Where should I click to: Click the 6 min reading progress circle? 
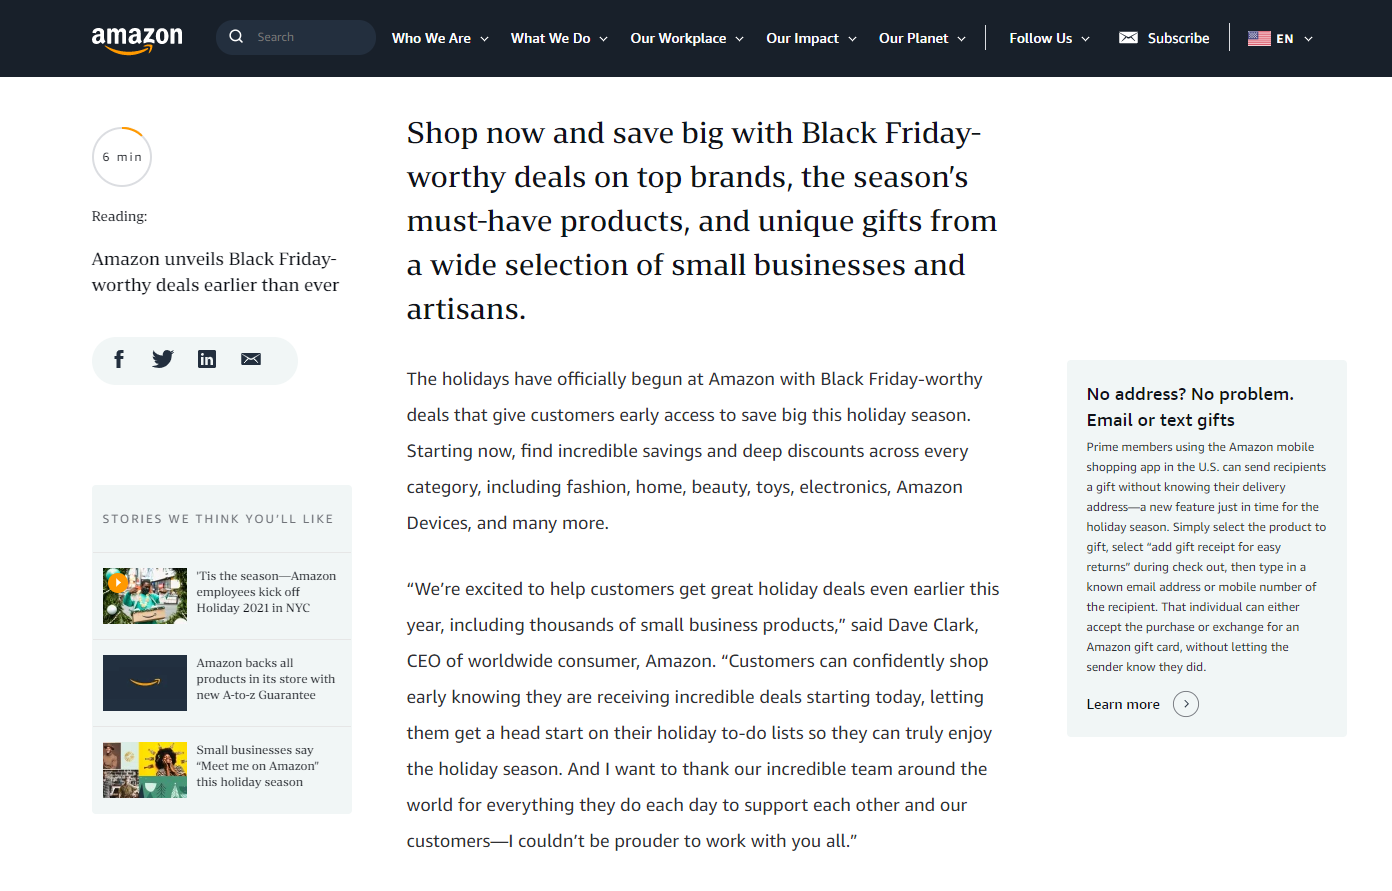click(122, 157)
